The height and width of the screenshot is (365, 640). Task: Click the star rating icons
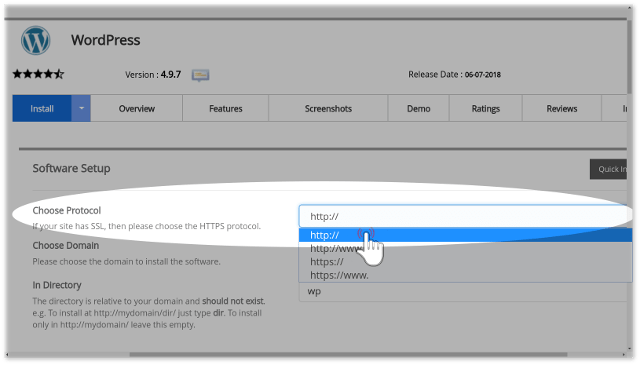[38, 74]
